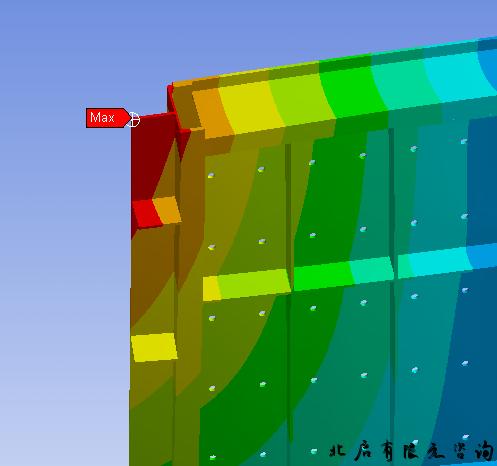Click the red Max label tag

pos(108,118)
